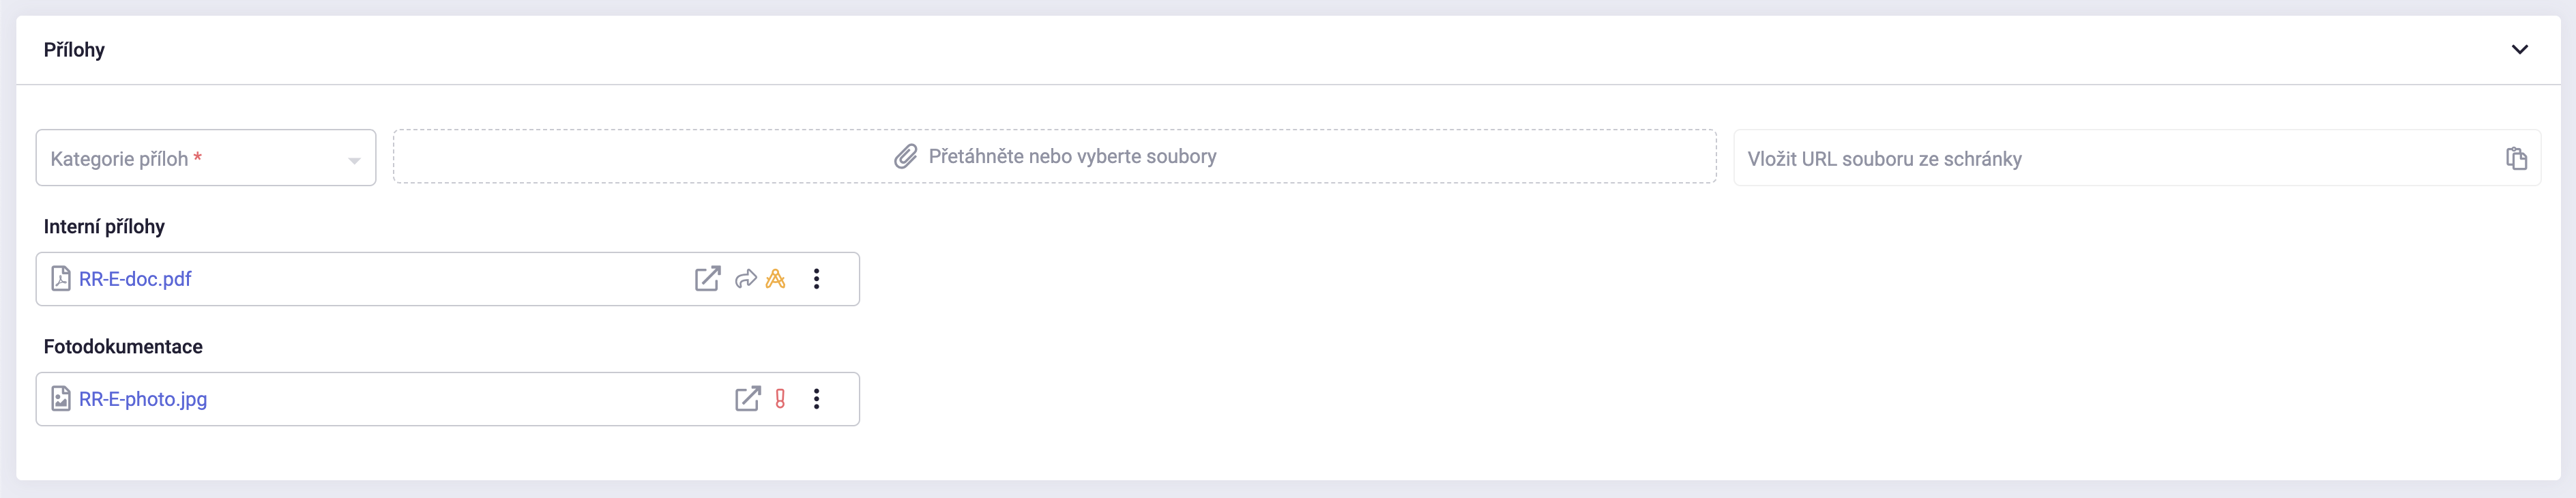The image size is (2576, 498).
Task: Open the RR-E-doc.pdf file link
Action: point(135,279)
